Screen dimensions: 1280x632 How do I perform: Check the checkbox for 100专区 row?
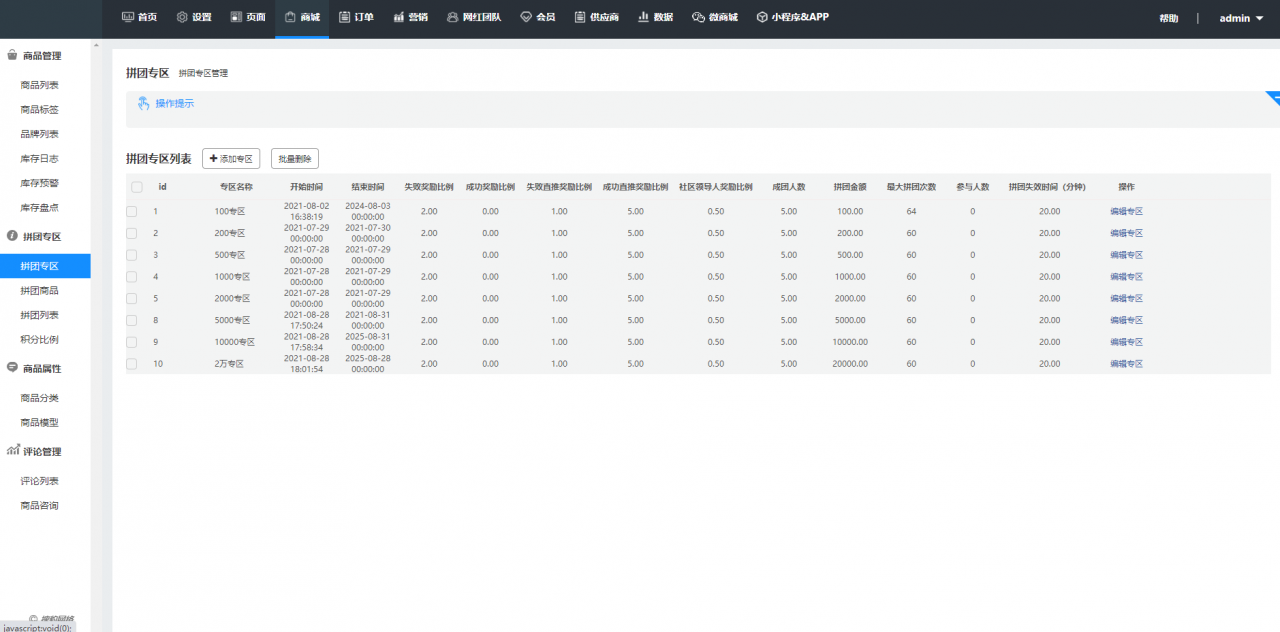click(132, 211)
